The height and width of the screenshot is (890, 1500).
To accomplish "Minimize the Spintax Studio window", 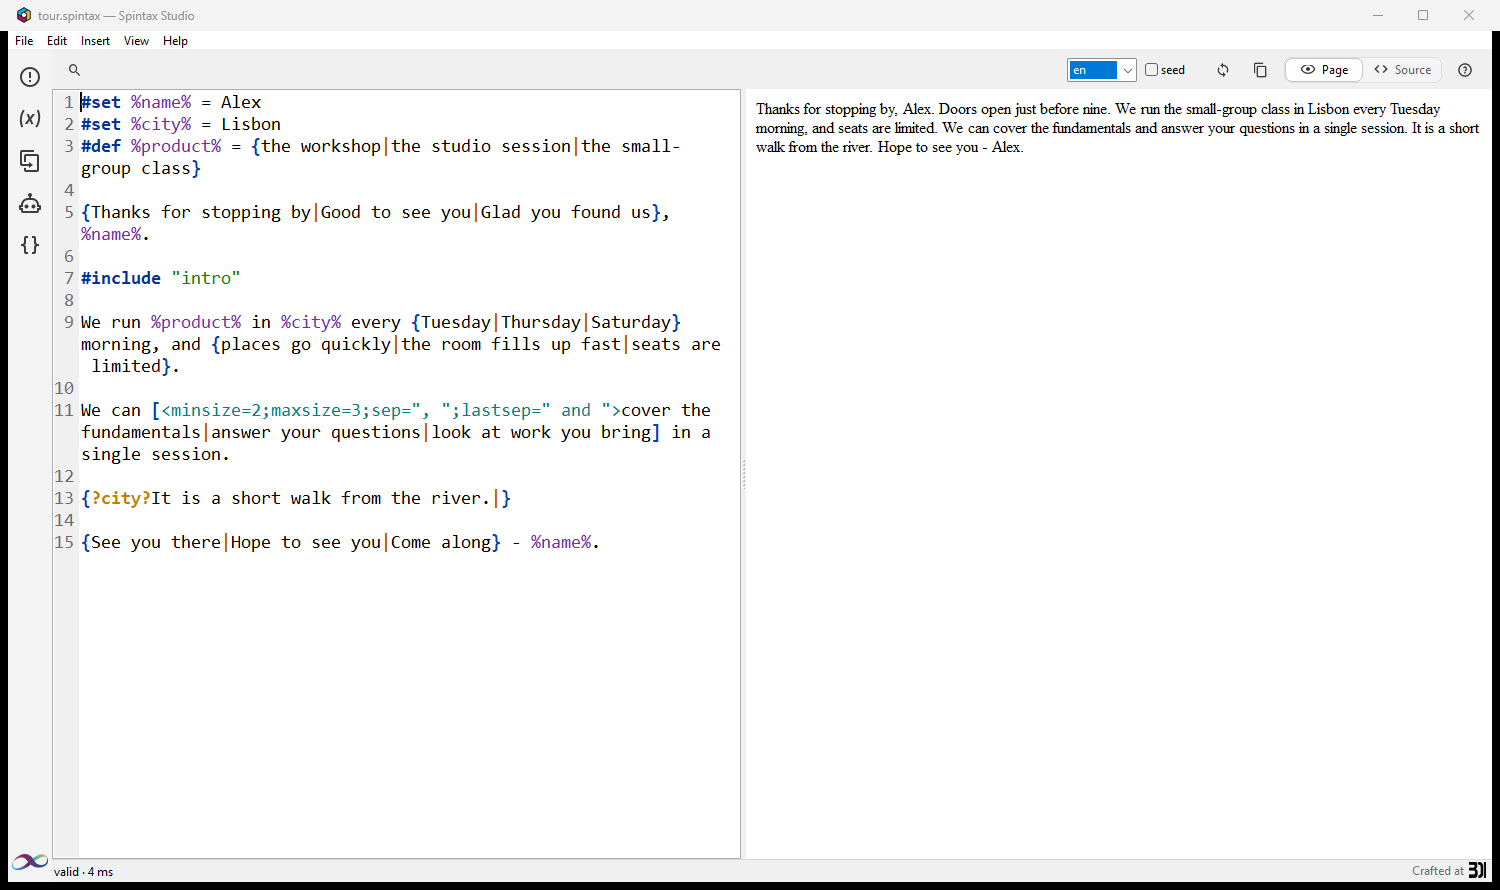I will click(1378, 15).
